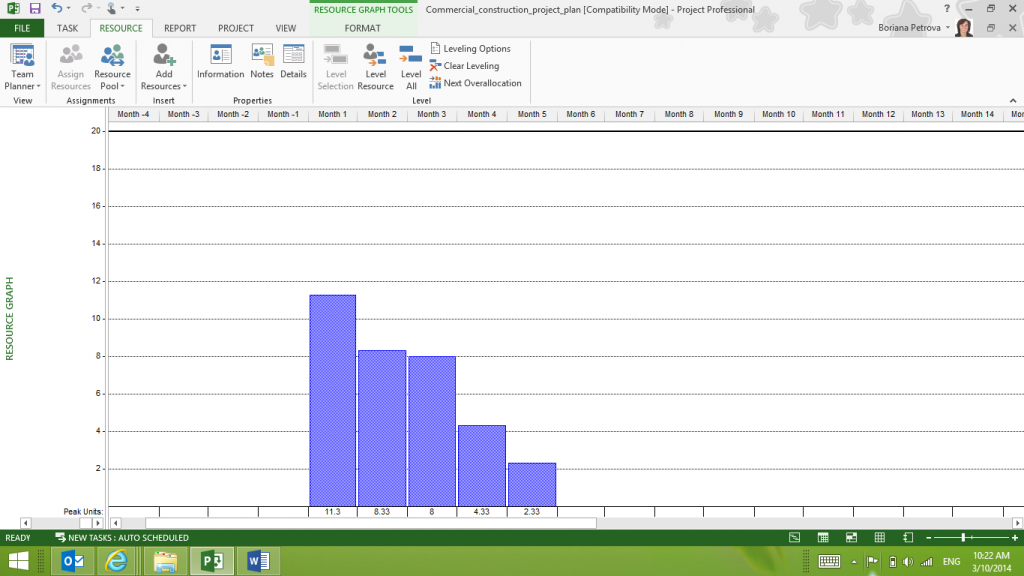The width and height of the screenshot is (1024, 576).
Task: Switch to Team Planner view in status bar
Action: (x=851, y=537)
